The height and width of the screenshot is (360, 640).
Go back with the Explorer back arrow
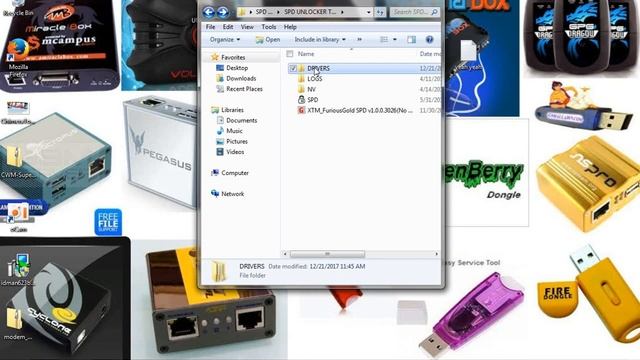point(209,12)
